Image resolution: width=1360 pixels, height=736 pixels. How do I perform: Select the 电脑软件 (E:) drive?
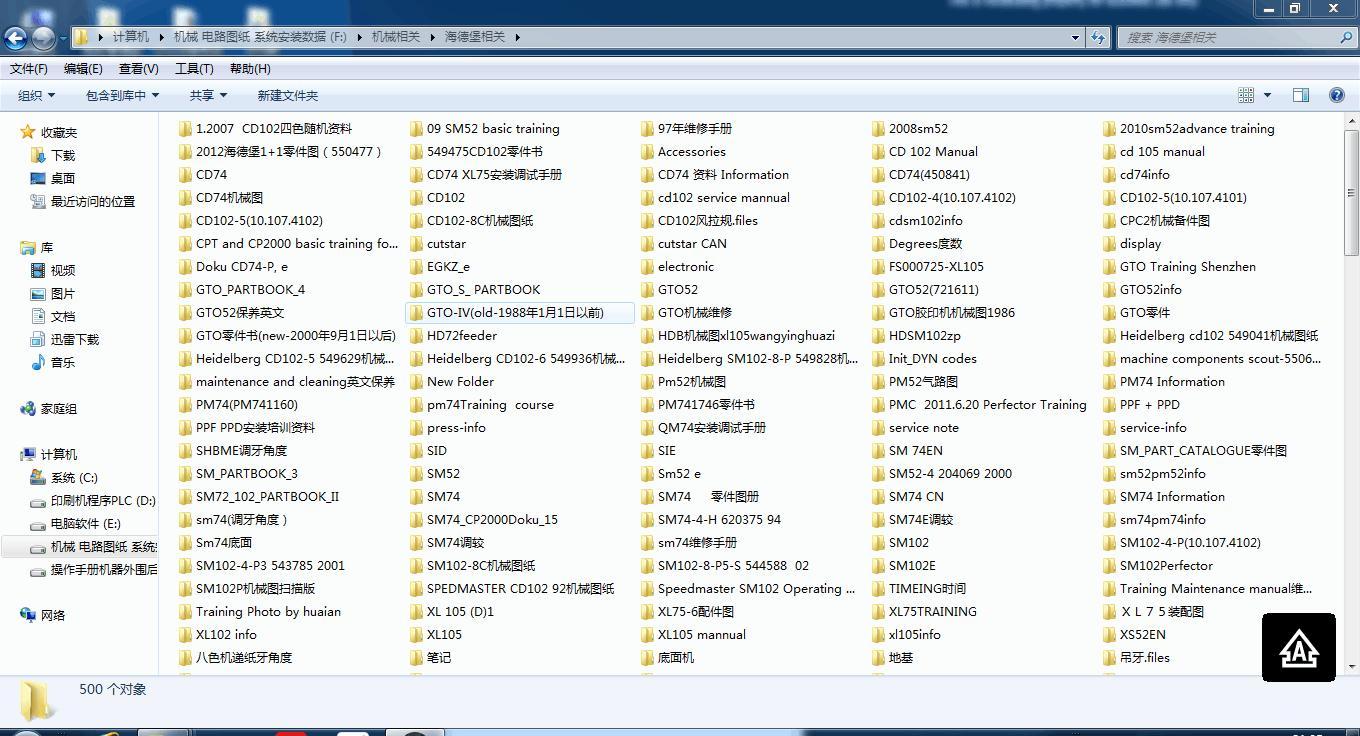pyautogui.click(x=75, y=523)
